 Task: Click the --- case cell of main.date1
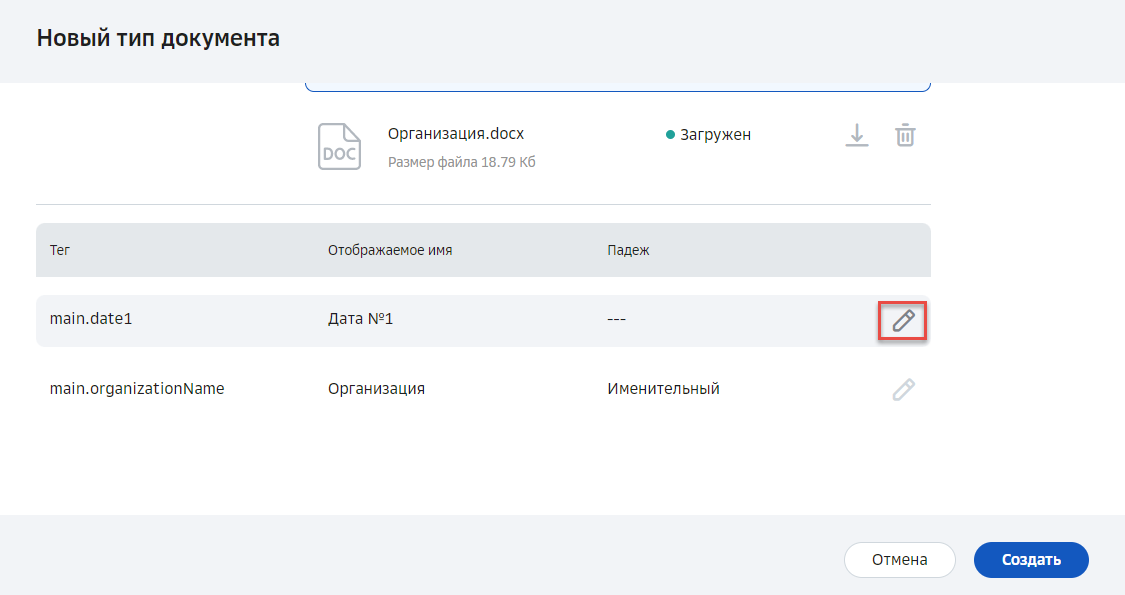[616, 319]
